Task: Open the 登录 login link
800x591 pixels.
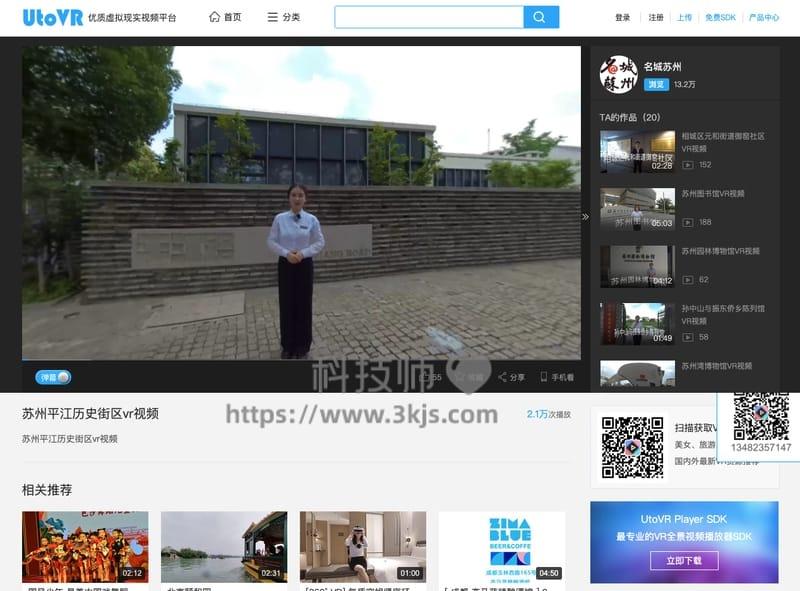Action: click(x=622, y=17)
